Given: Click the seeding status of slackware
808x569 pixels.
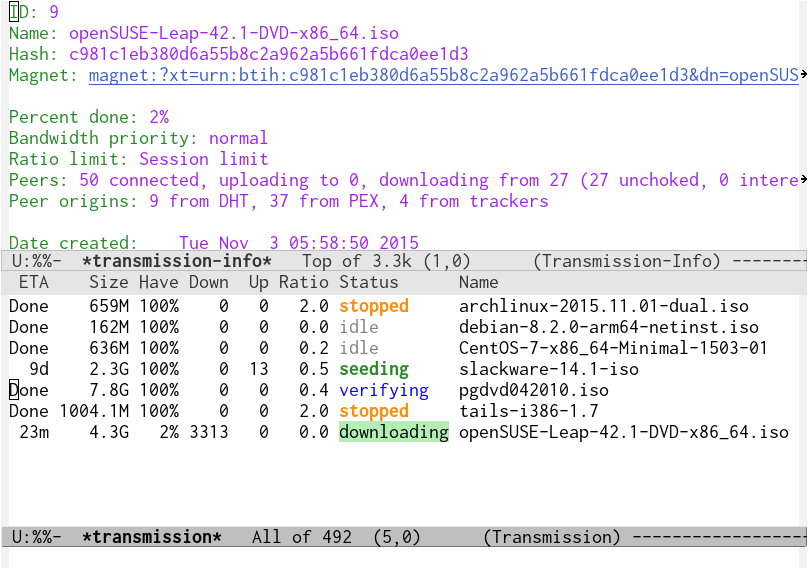Looking at the screenshot, I should point(374,370).
